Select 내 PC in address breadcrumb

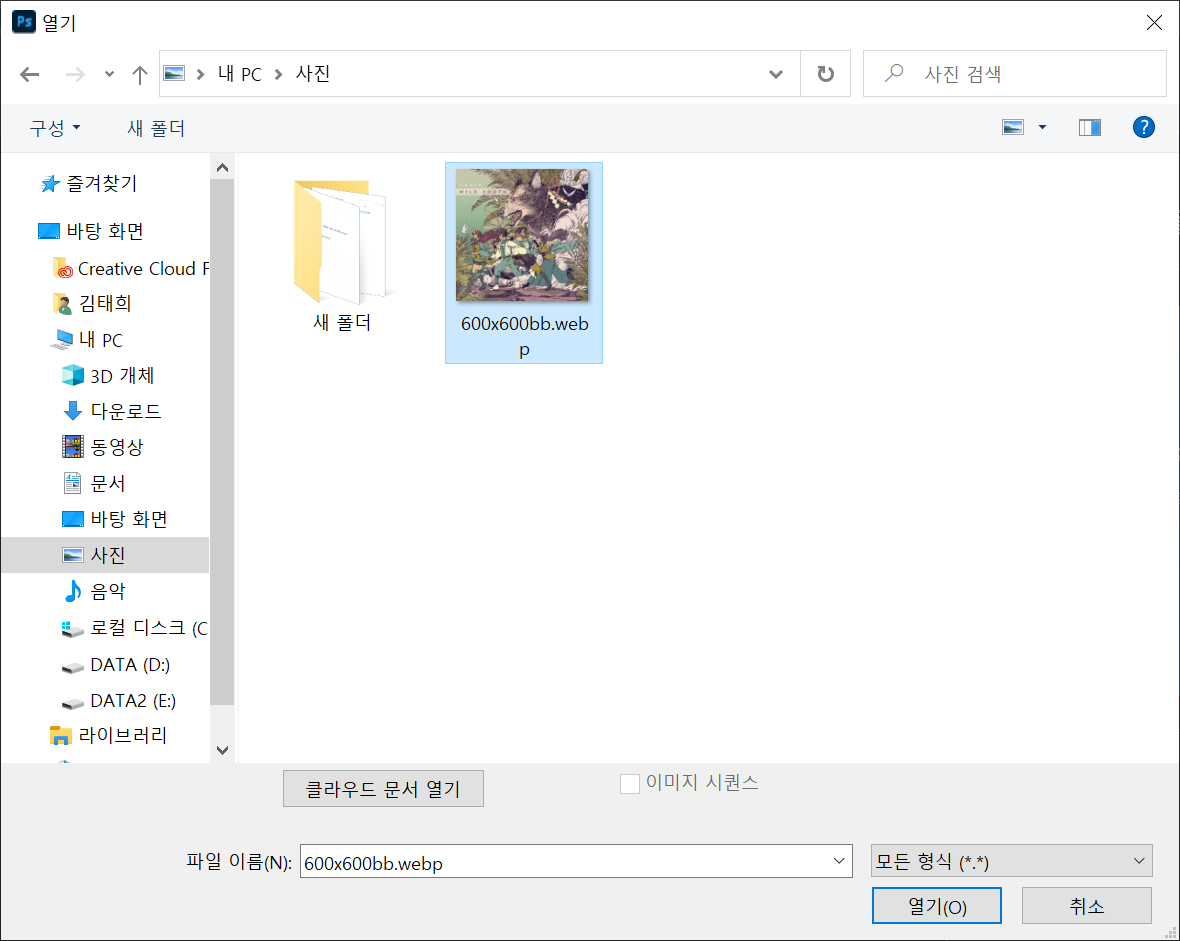(239, 74)
